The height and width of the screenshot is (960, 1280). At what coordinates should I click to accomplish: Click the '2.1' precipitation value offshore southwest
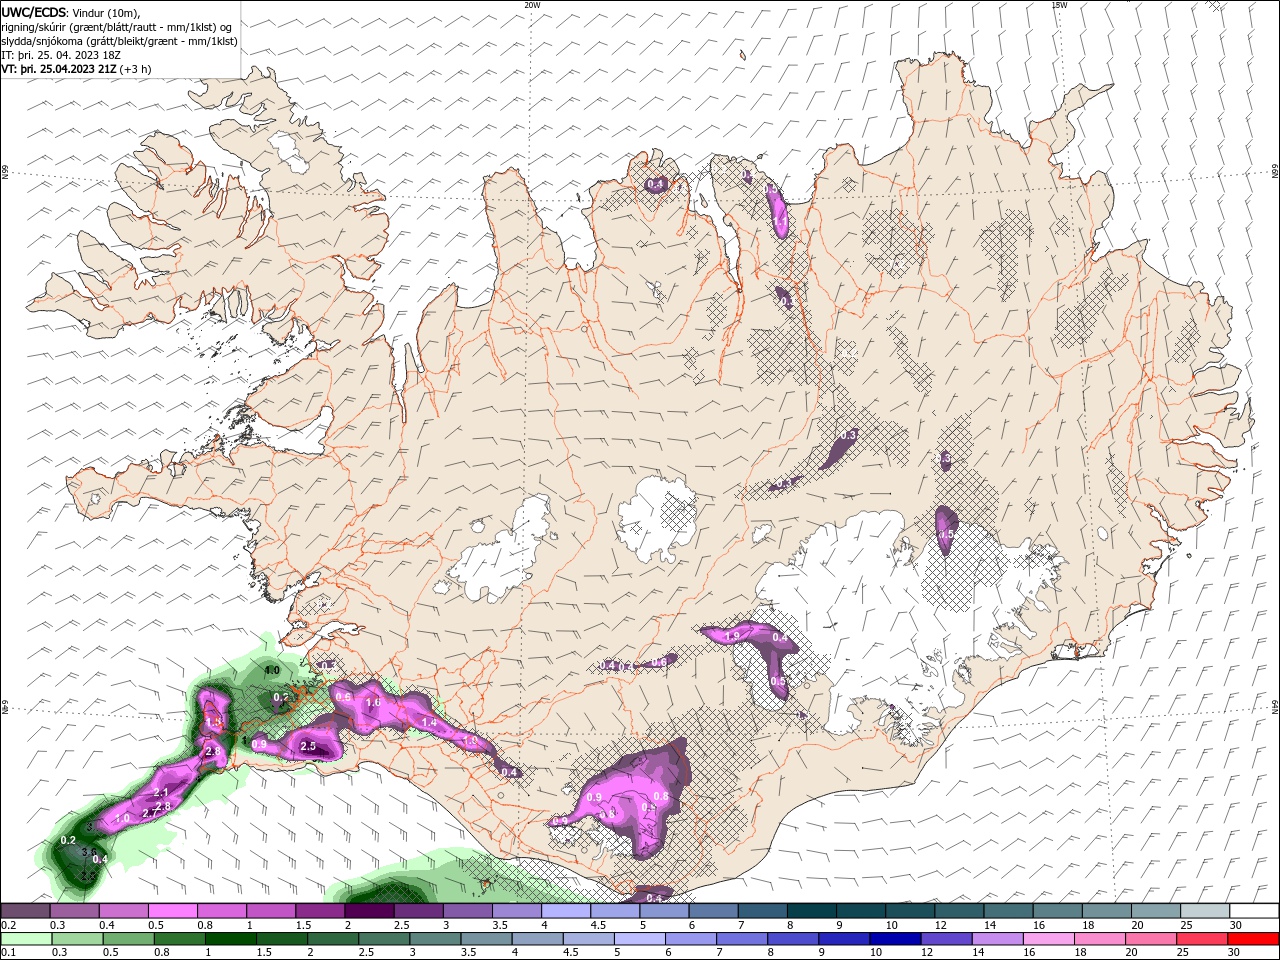point(161,793)
